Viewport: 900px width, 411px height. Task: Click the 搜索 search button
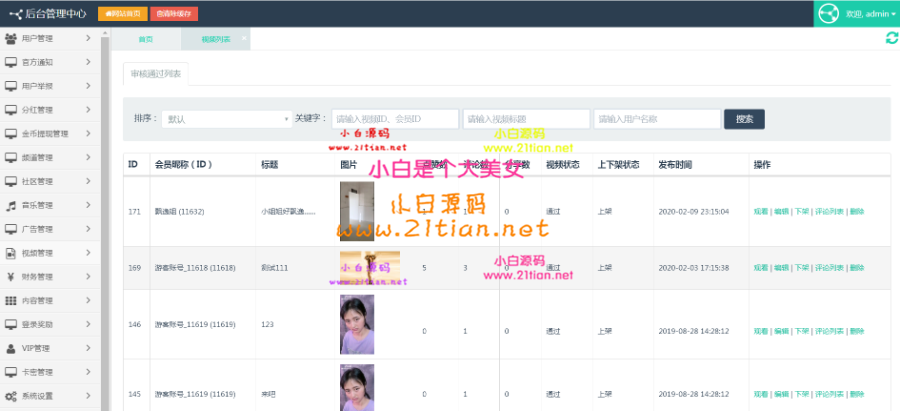tap(744, 119)
